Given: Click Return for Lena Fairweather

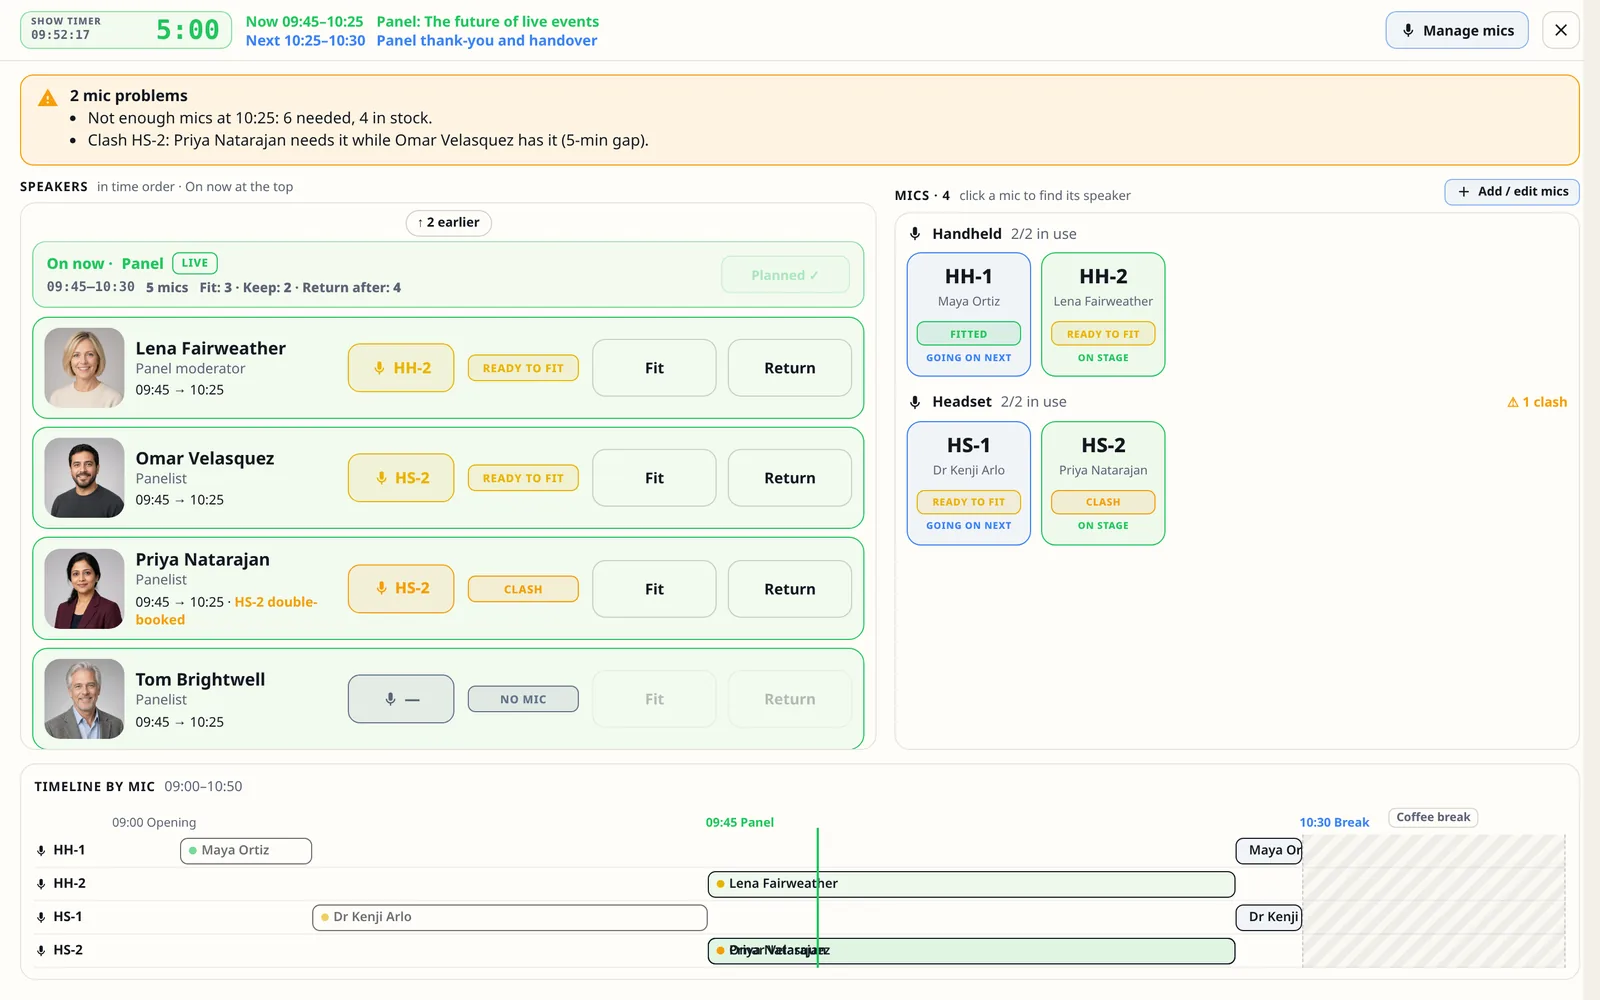Looking at the screenshot, I should point(790,368).
